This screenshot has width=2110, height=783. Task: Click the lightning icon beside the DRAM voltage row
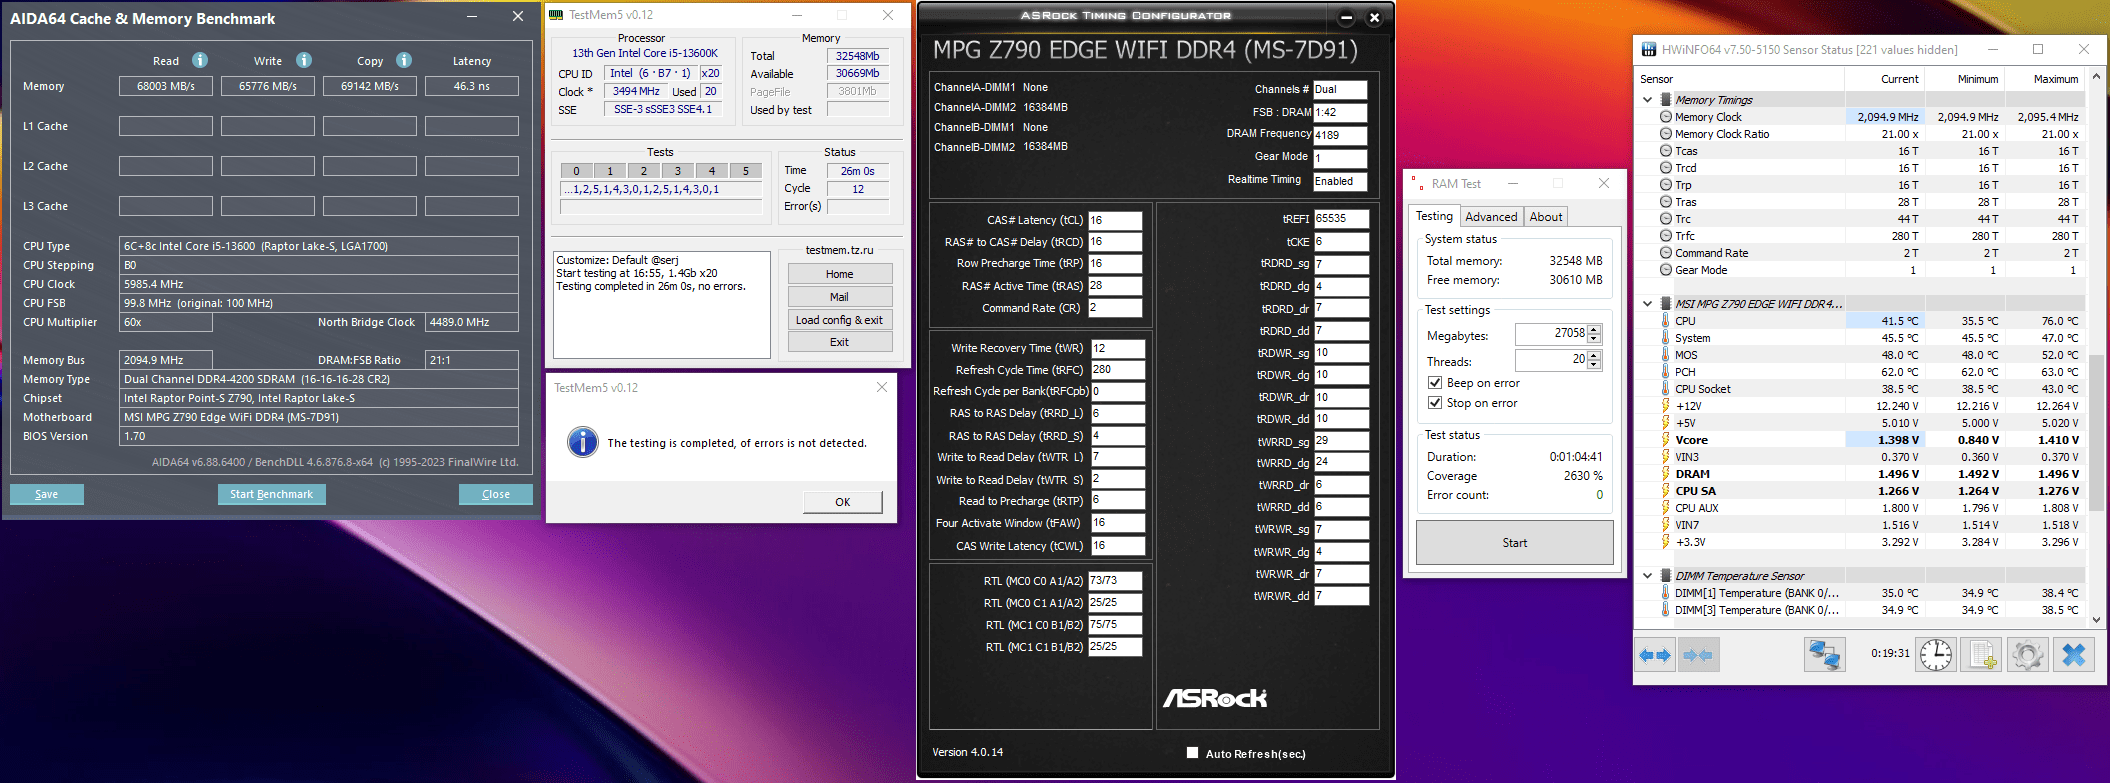point(1665,474)
